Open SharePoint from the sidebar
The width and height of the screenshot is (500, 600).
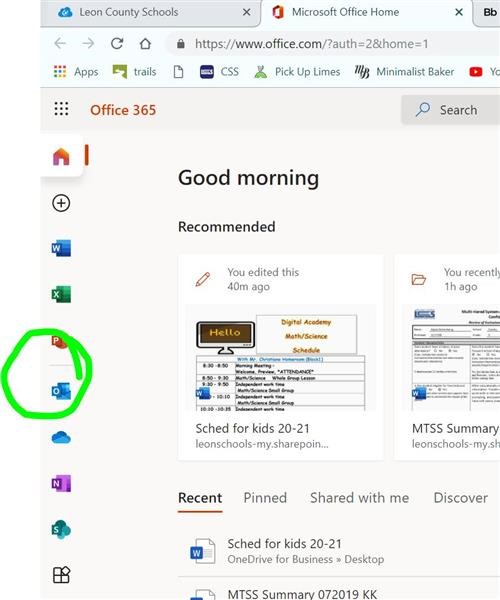pyautogui.click(x=61, y=530)
